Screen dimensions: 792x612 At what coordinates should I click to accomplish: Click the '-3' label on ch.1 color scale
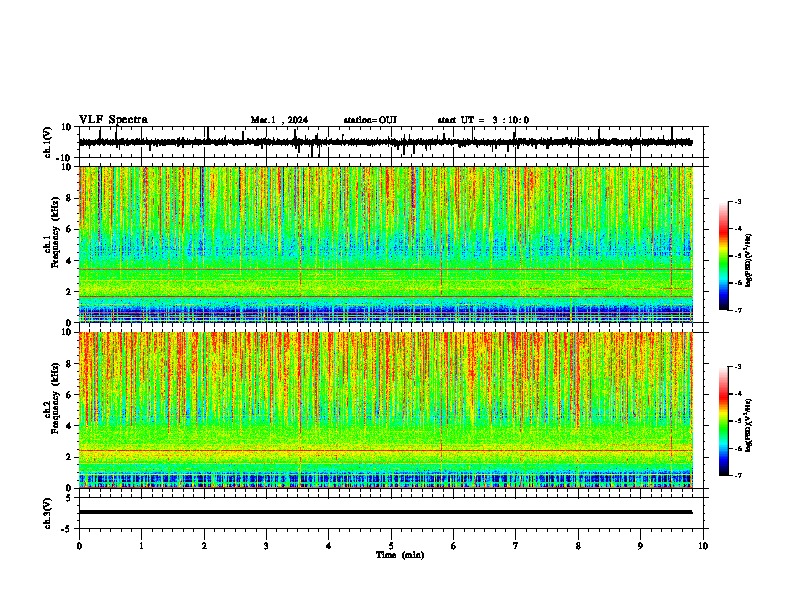[x=737, y=202]
